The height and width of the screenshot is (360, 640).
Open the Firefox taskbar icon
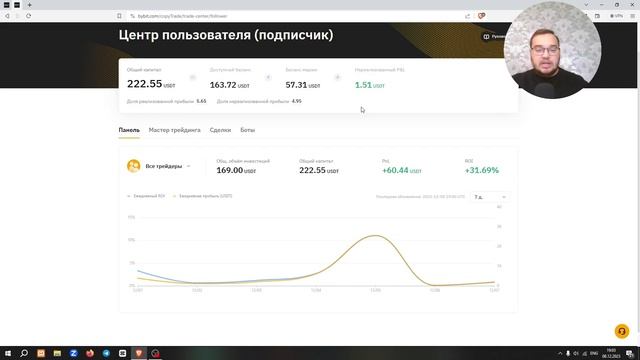tap(90, 353)
